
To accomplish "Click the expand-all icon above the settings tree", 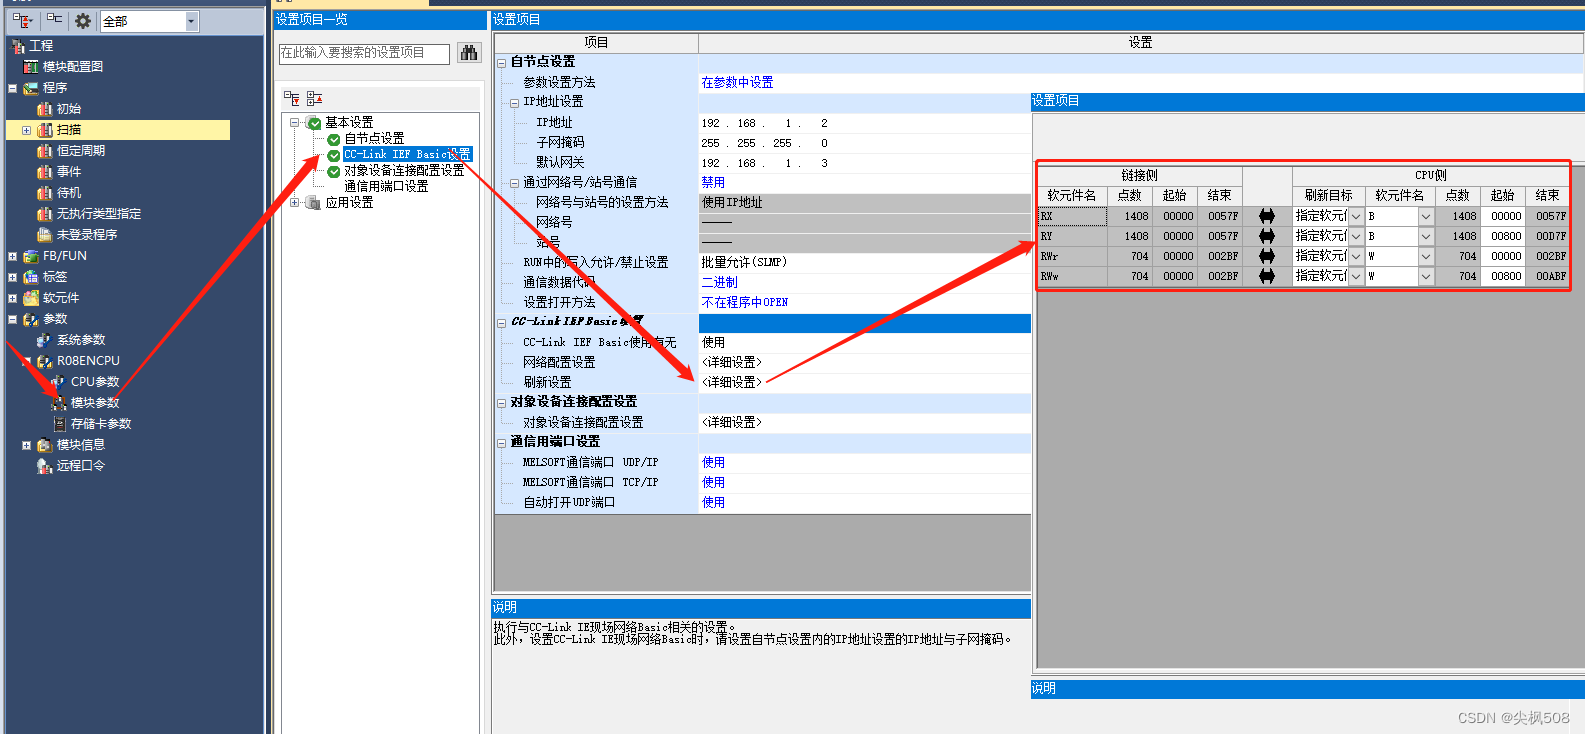I will click(291, 98).
